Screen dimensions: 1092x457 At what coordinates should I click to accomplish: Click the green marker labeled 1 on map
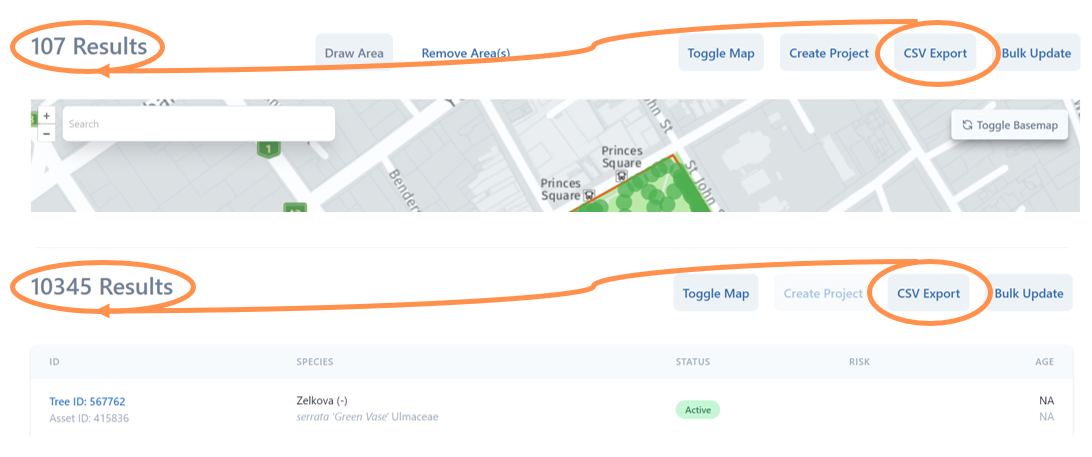point(267,149)
